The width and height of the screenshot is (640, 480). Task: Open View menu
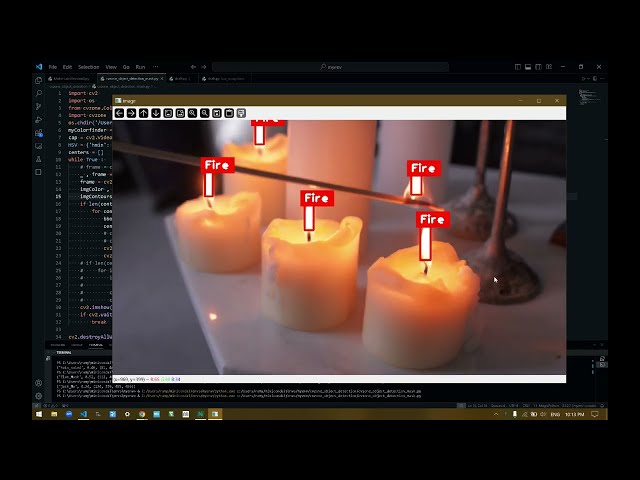click(x=111, y=67)
